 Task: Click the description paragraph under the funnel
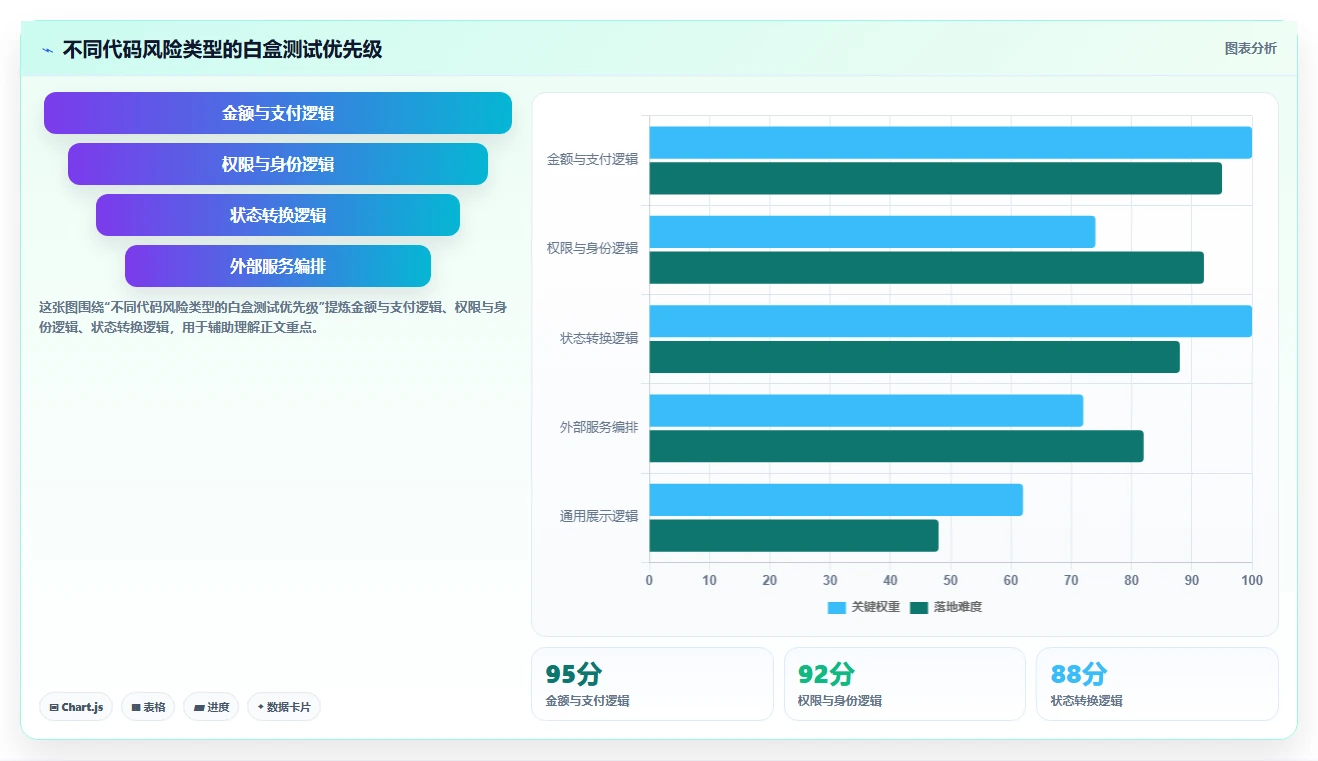tap(273, 317)
